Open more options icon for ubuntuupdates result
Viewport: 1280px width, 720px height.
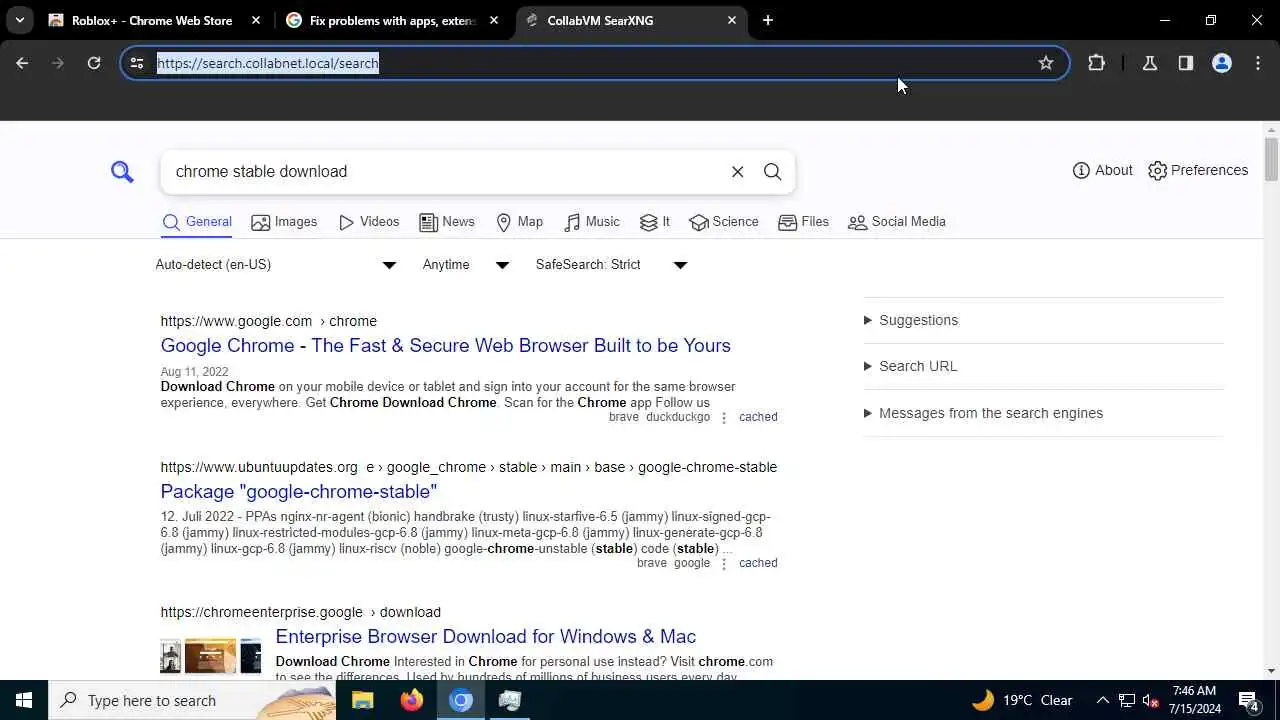[724, 564]
